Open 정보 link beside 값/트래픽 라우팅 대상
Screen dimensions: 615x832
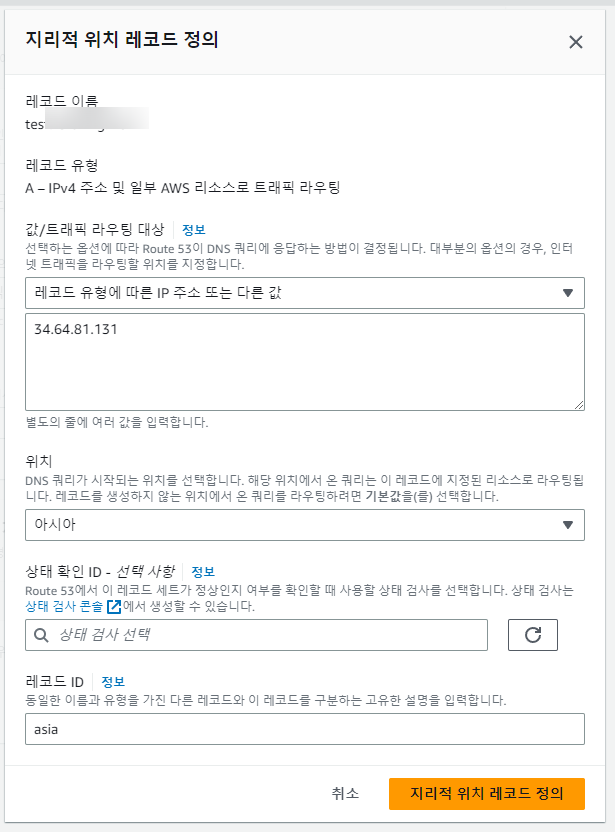click(194, 229)
